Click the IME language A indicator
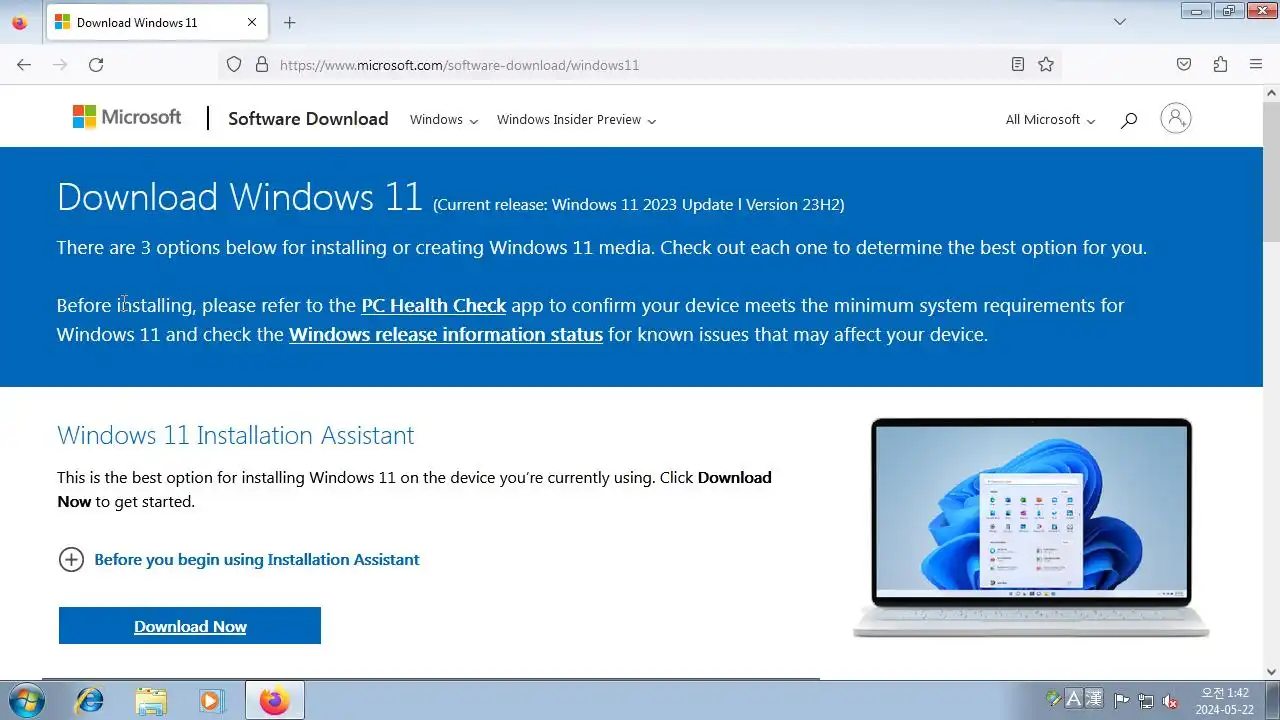This screenshot has width=1280, height=720. 1074,699
